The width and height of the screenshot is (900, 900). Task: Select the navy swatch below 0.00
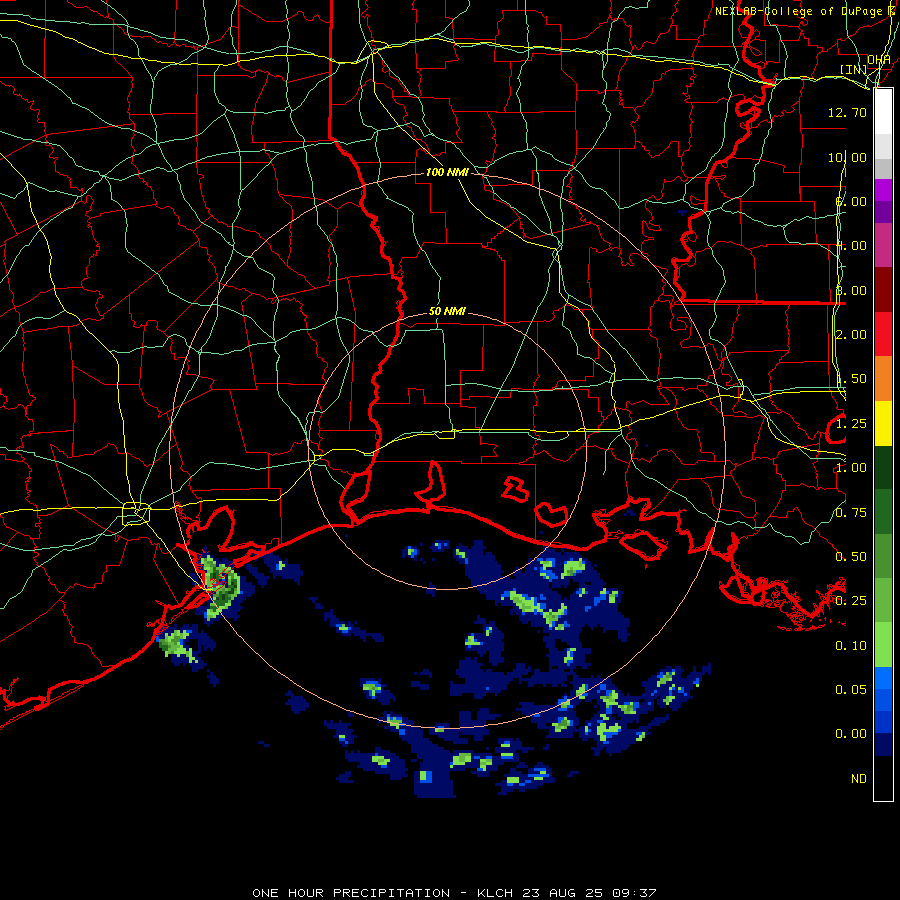pos(884,744)
